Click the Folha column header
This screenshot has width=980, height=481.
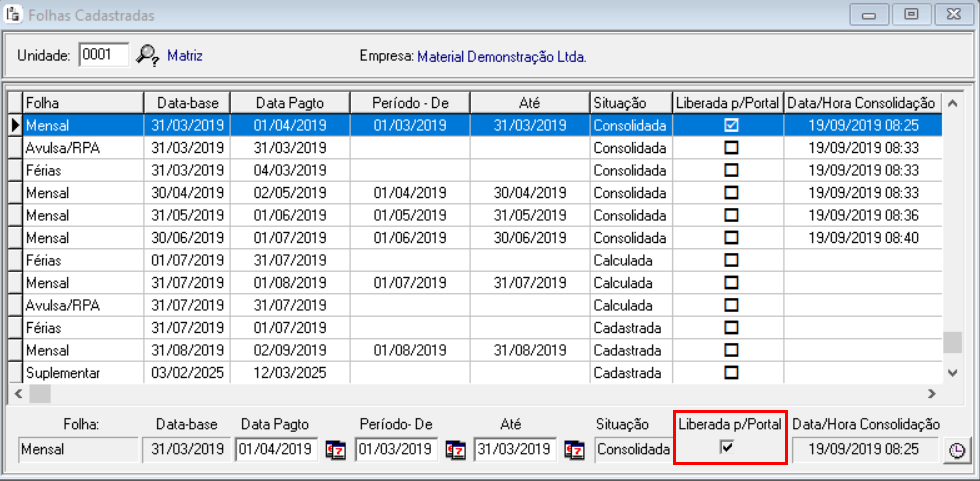coord(82,103)
